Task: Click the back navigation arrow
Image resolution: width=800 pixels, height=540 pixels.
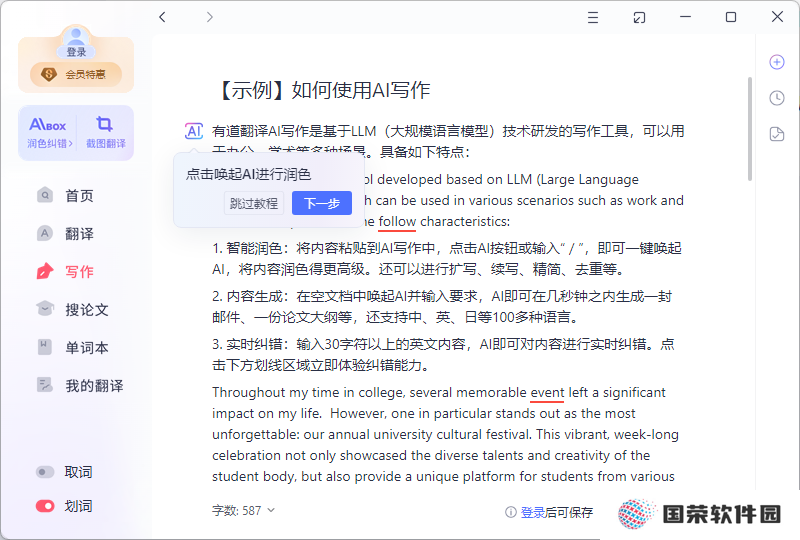Action: point(162,17)
